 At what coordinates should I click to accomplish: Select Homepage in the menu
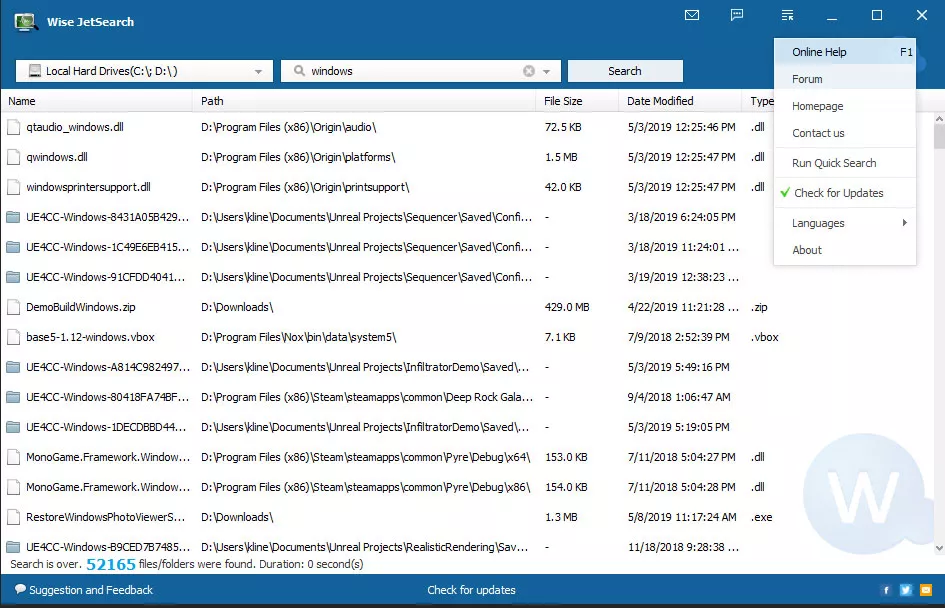tap(845, 106)
